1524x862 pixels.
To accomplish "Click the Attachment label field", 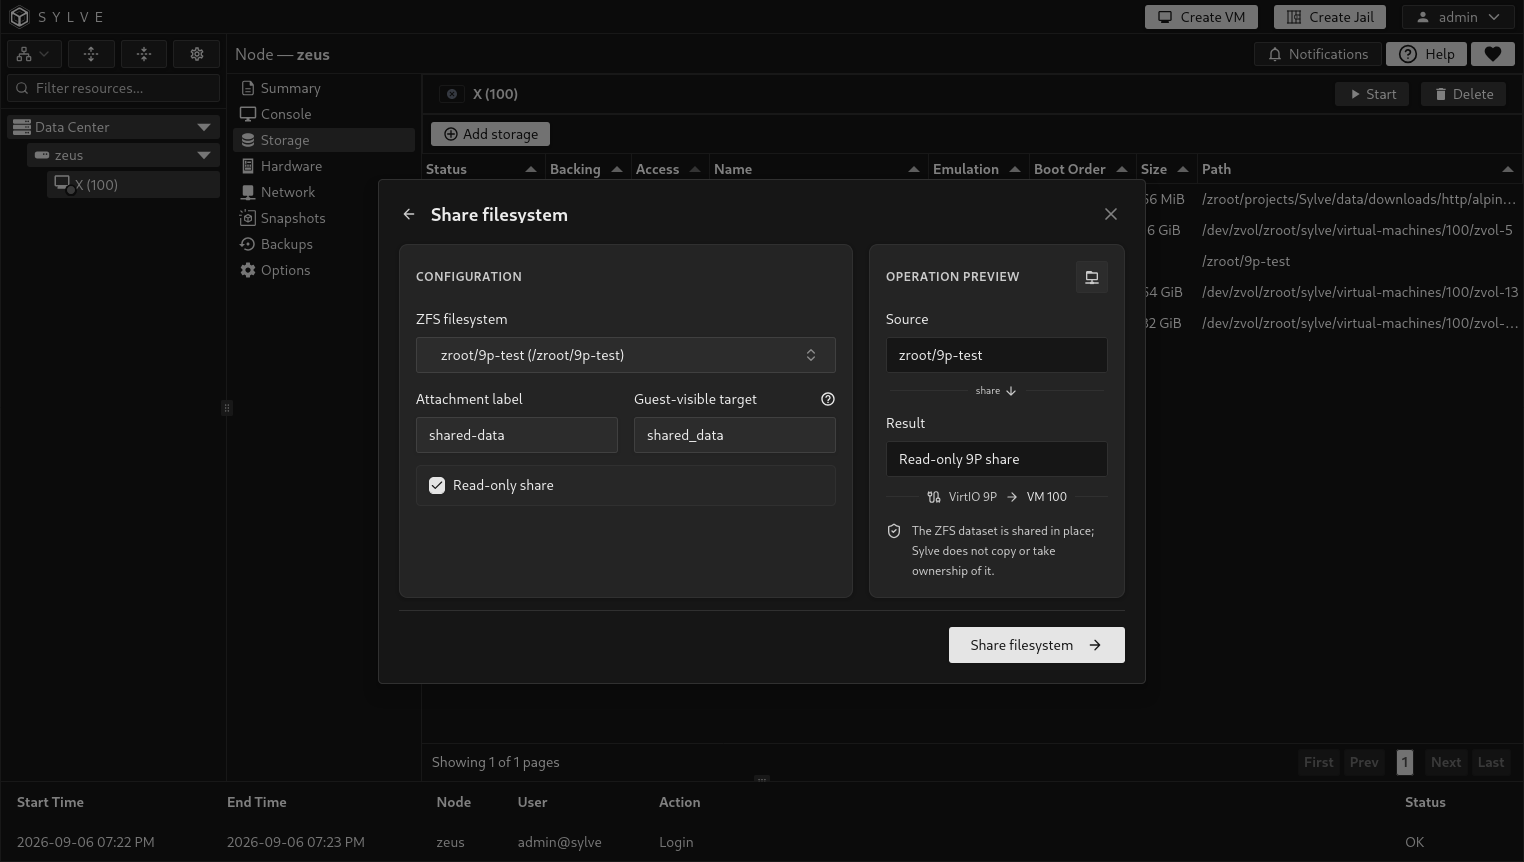I will 517,435.
